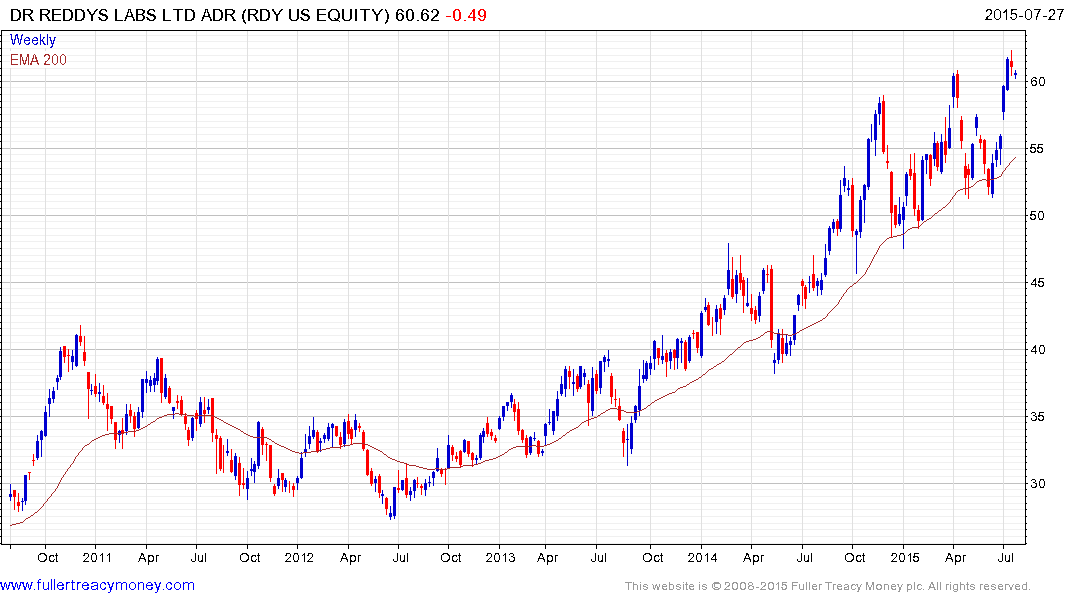The width and height of the screenshot is (1075, 600).
Task: Click the 2014 year label on time axis
Action: point(703,557)
